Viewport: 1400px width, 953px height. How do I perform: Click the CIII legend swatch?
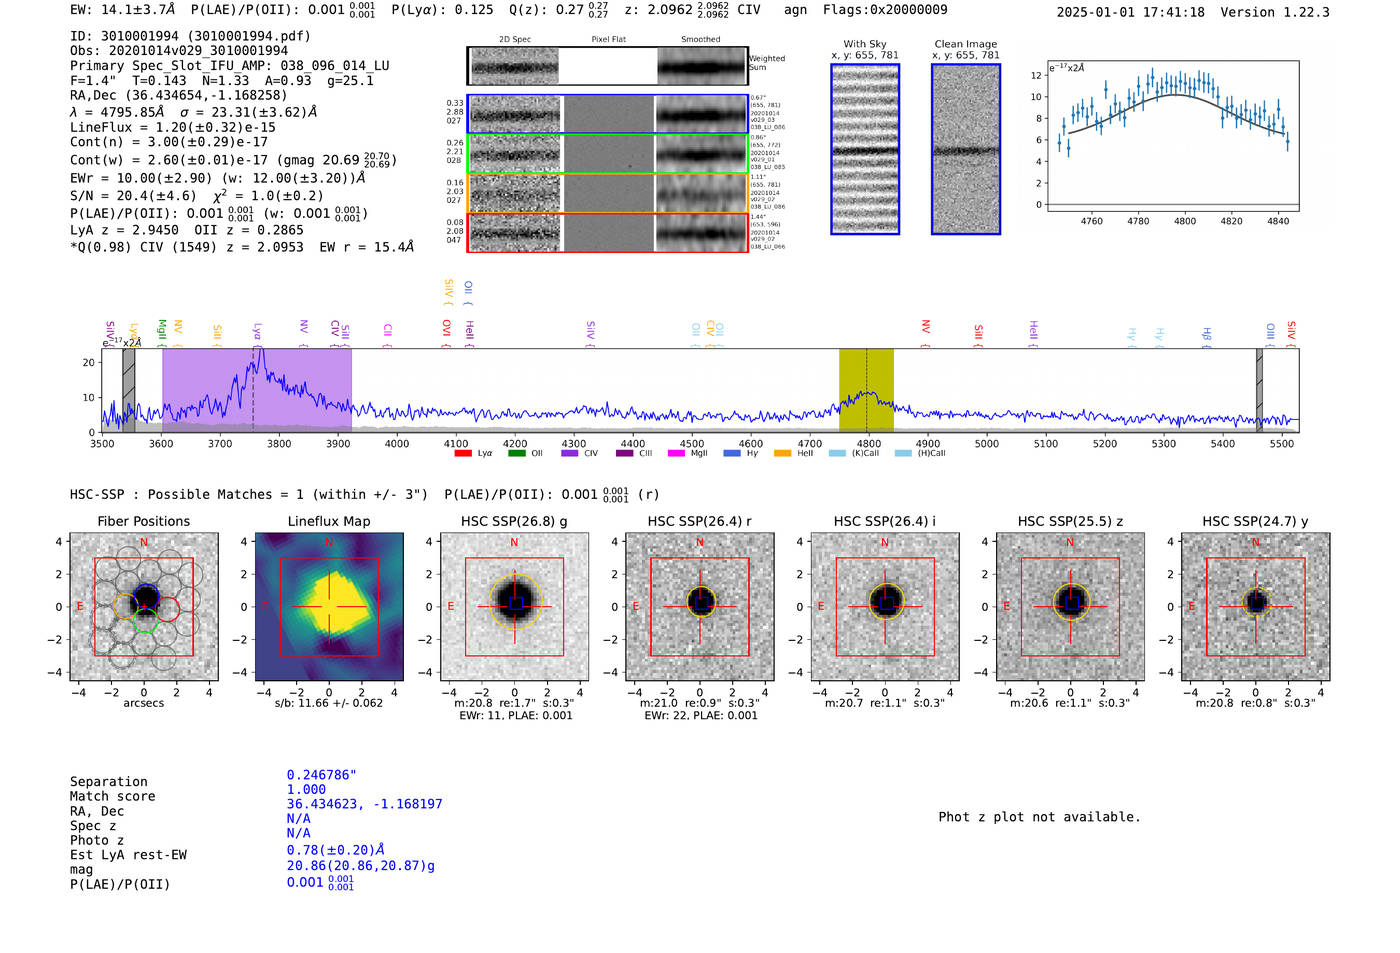tap(625, 454)
